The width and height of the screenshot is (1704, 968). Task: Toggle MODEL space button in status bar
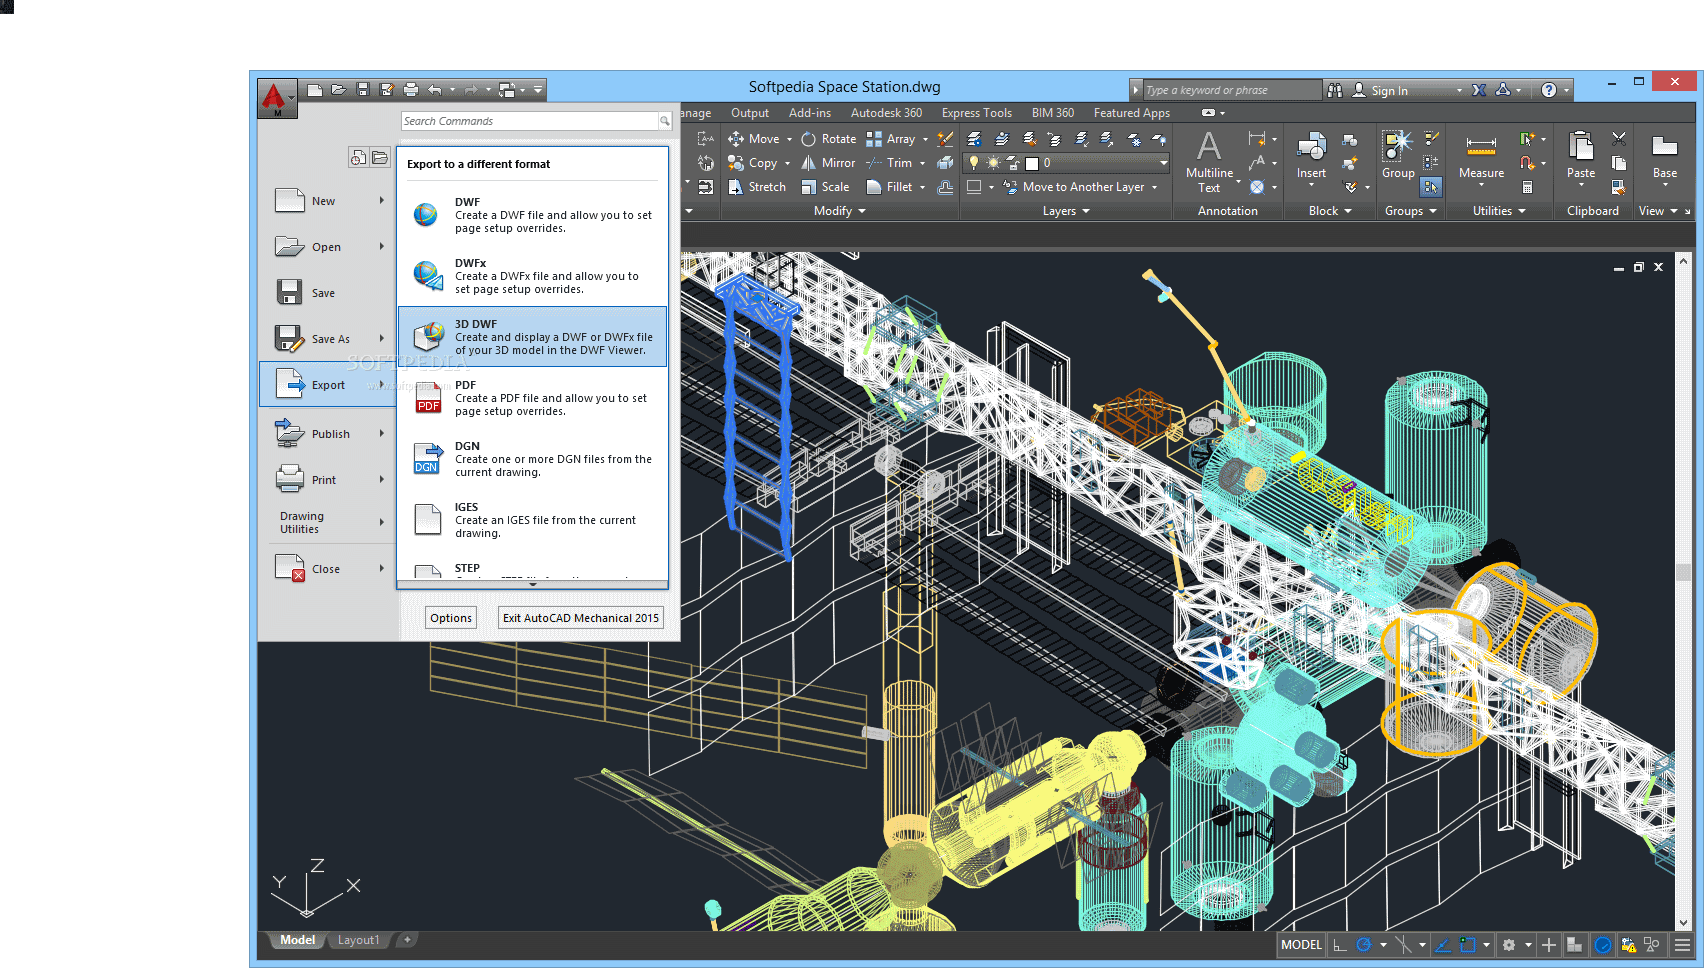tap(1301, 945)
